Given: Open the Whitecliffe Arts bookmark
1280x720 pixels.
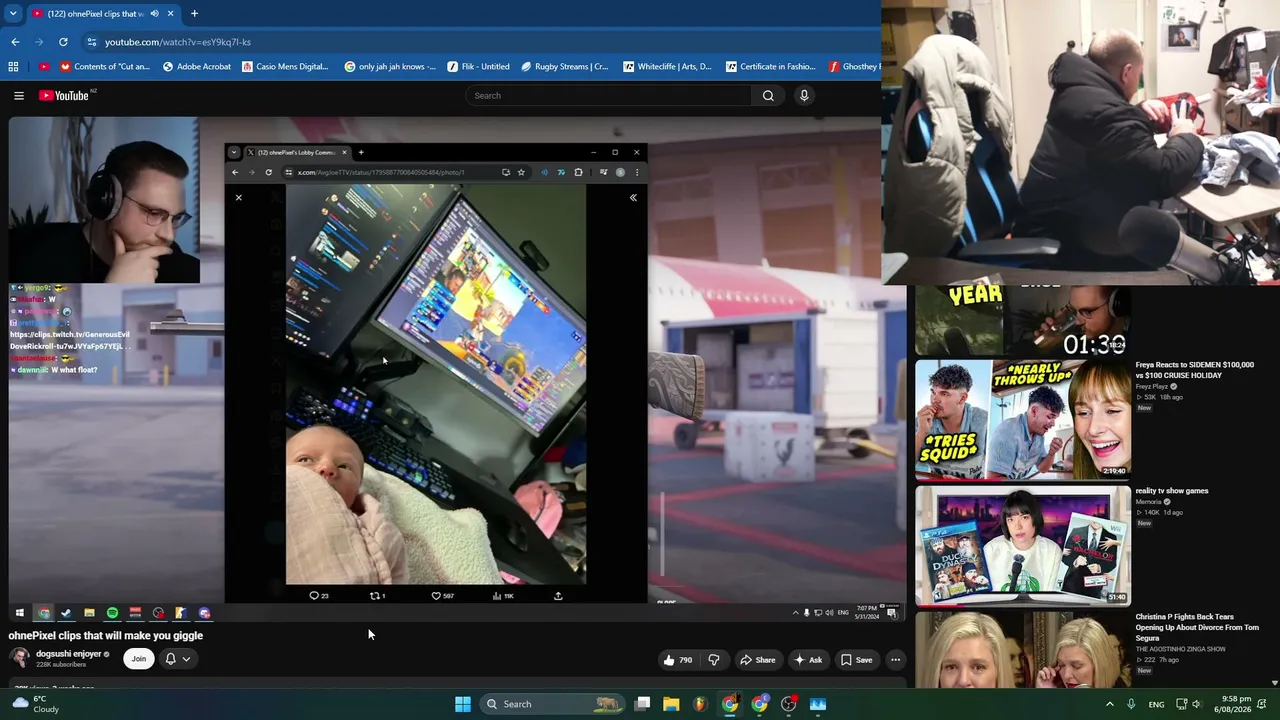Looking at the screenshot, I should click(667, 67).
